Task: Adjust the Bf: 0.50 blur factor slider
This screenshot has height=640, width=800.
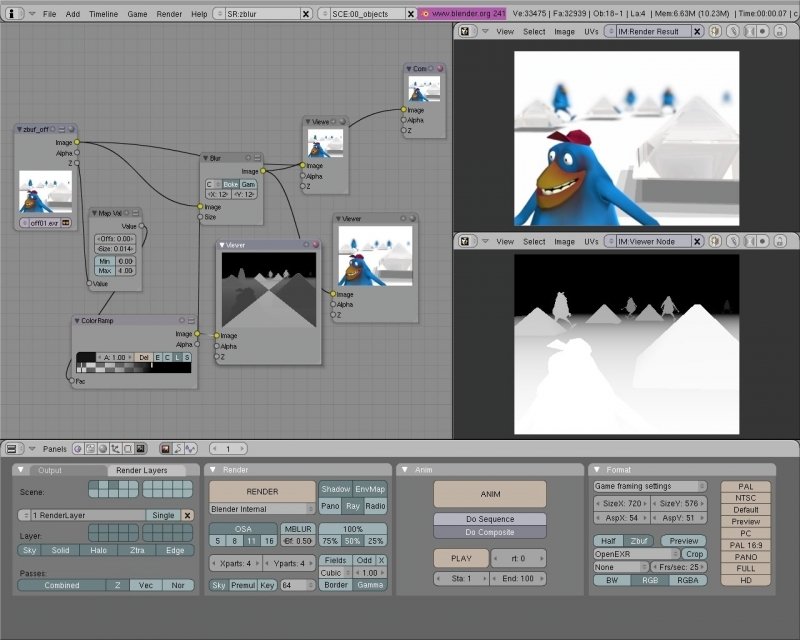Action: [297, 541]
